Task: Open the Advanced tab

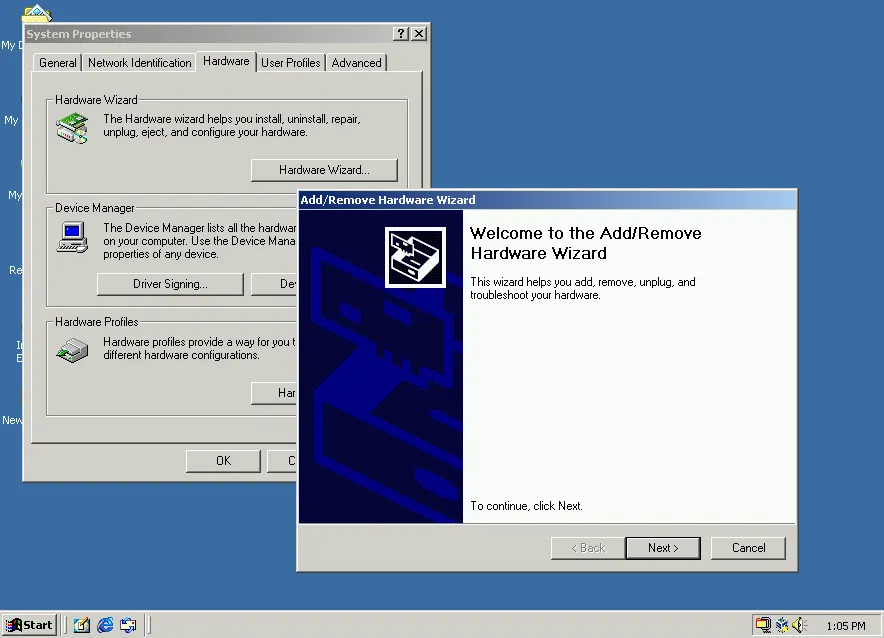Action: (x=356, y=62)
